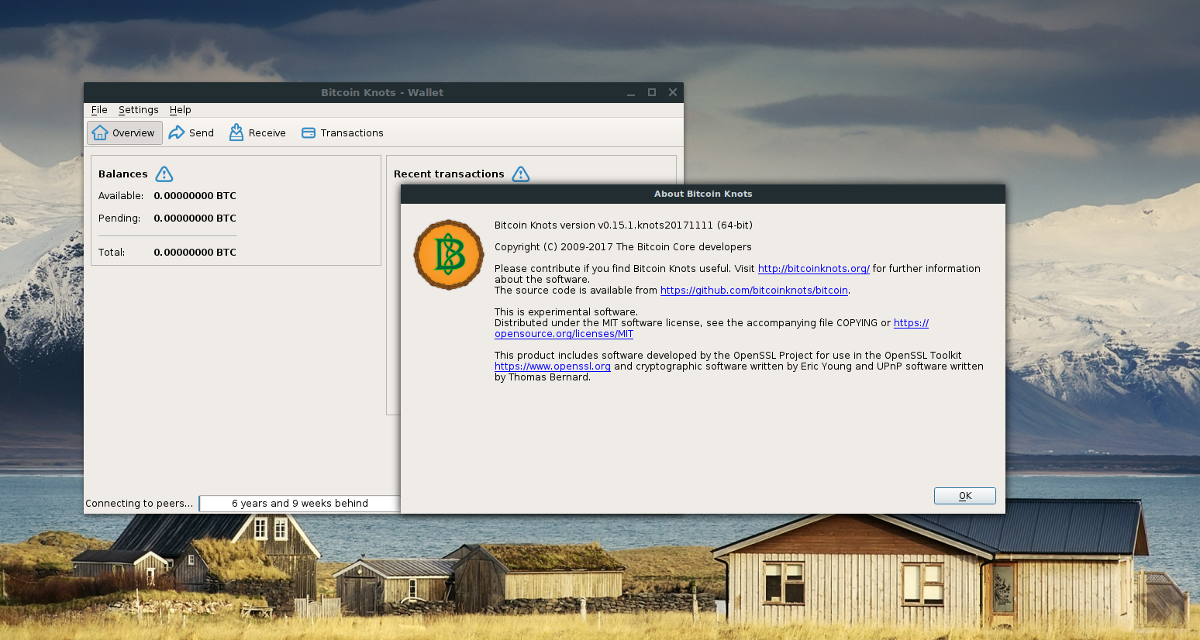Click the 'Connecting to peers...' status text
1200x640 pixels.
coord(139,503)
